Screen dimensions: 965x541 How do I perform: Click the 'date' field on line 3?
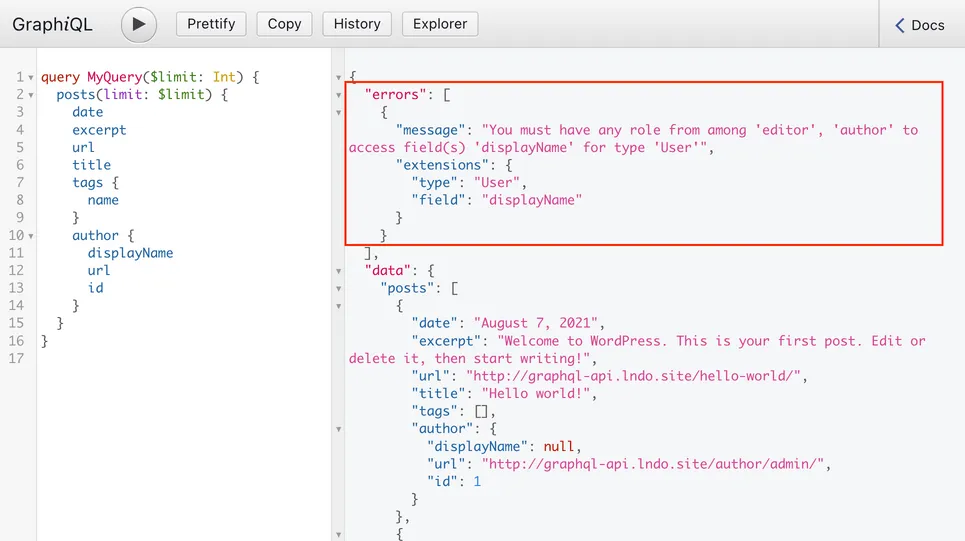tap(87, 112)
